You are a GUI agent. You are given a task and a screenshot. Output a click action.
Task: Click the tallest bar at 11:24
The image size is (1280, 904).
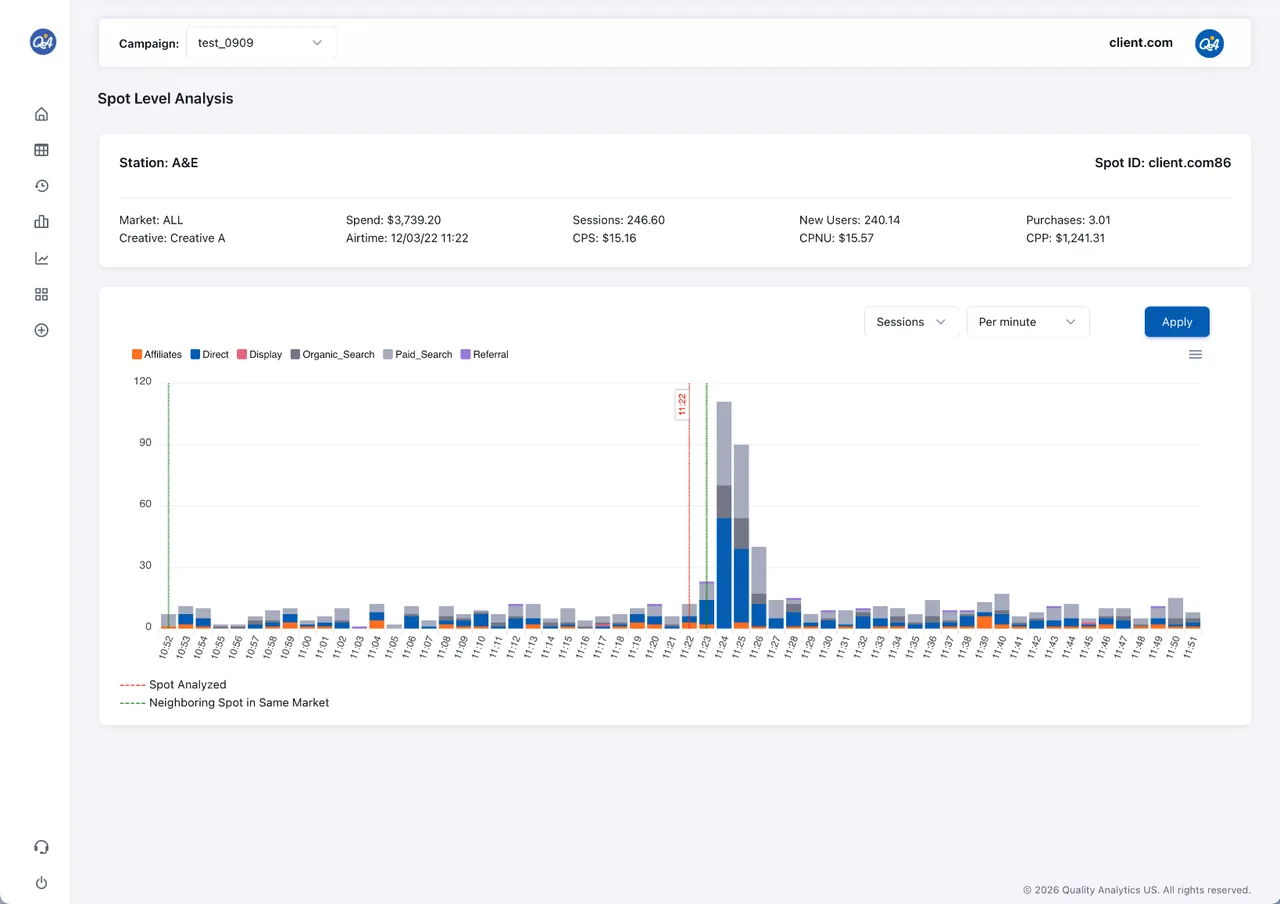[724, 515]
